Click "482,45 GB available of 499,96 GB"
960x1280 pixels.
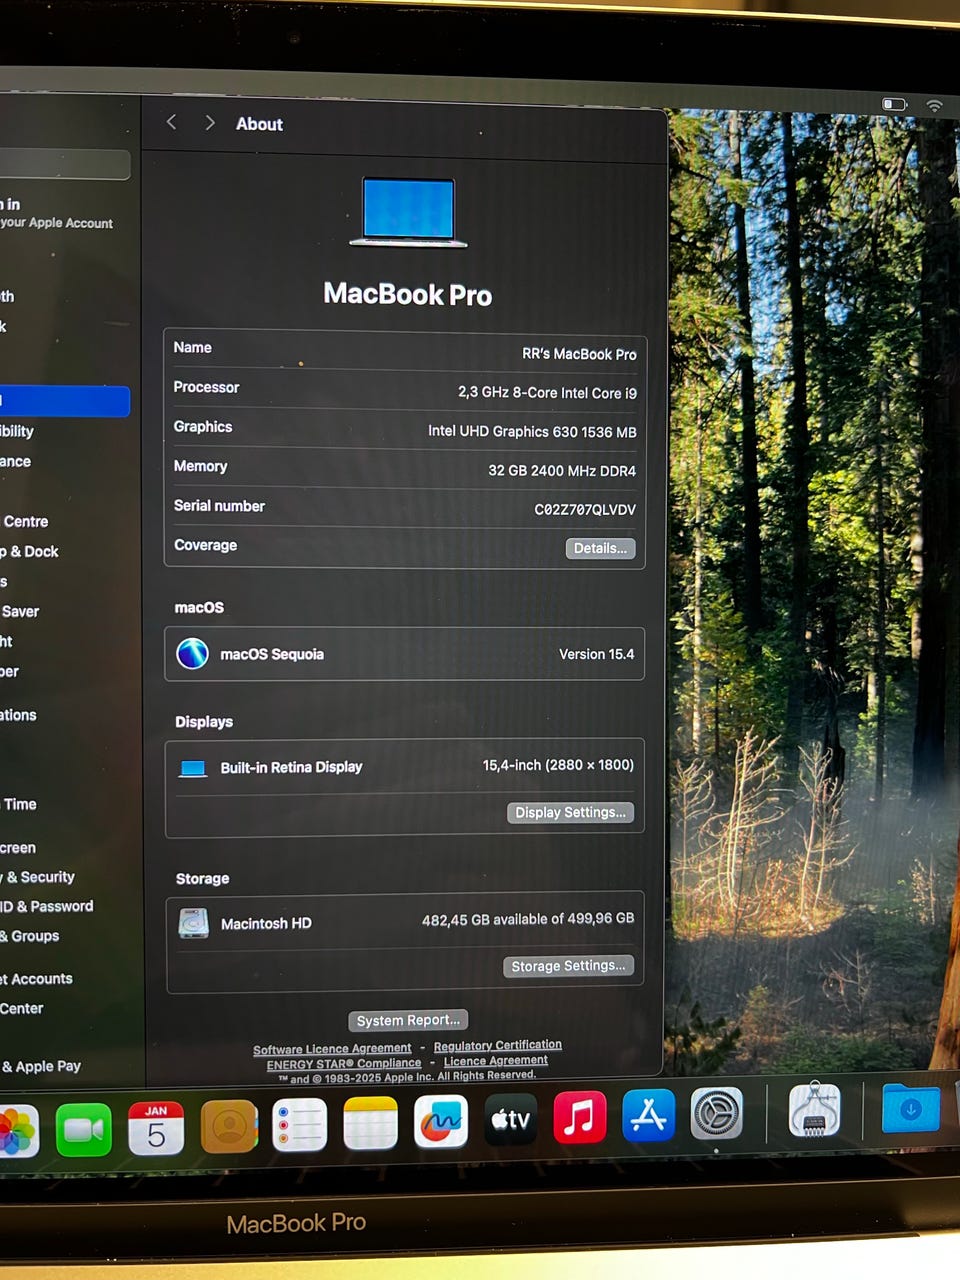pyautogui.click(x=528, y=919)
